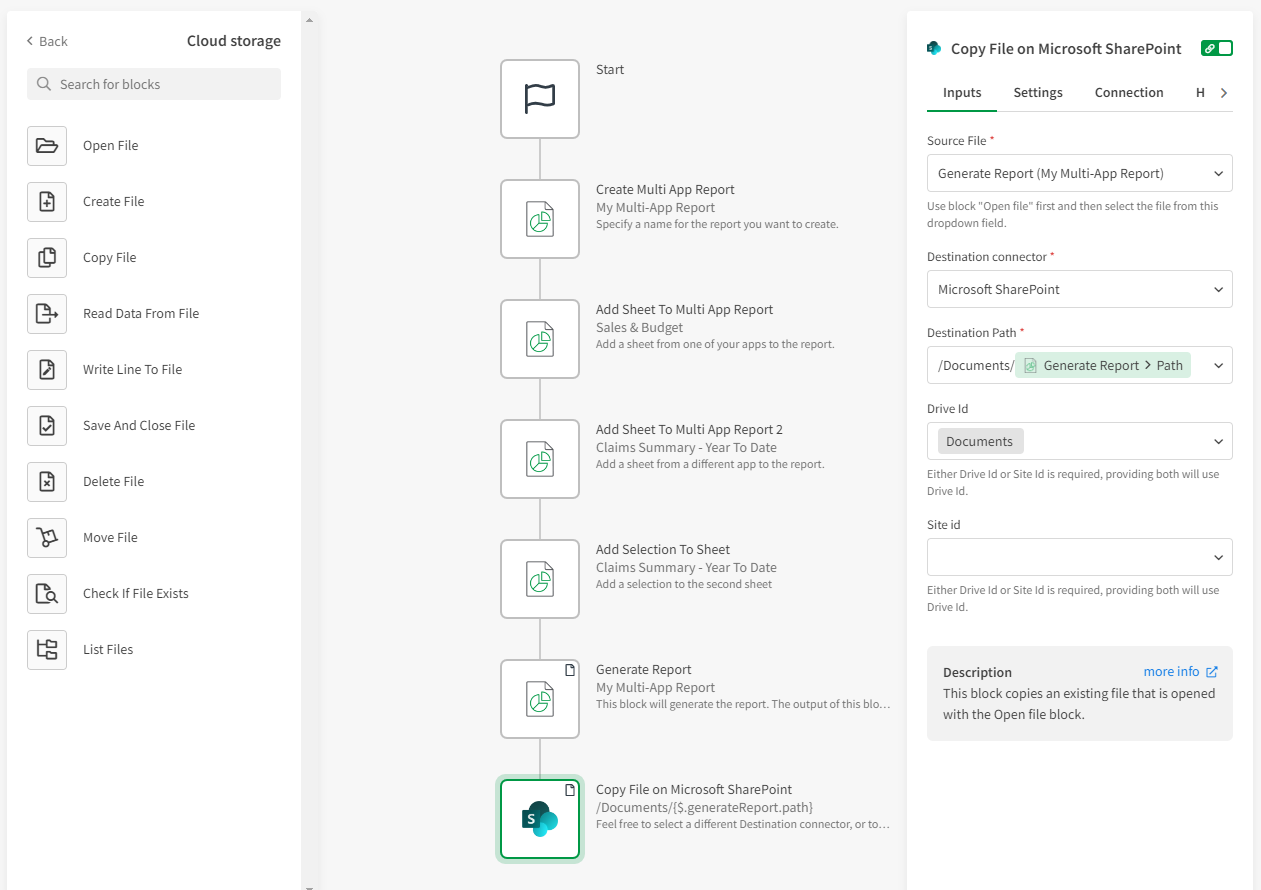Expand the Destination connector dropdown

pos(1079,289)
